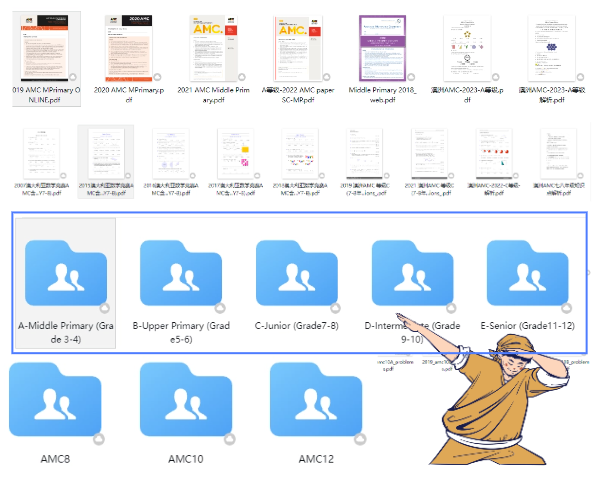The width and height of the screenshot is (601, 480).
Task: Select 2020 AMC MPrimary.pdf thumbnail
Action: pos(129,48)
